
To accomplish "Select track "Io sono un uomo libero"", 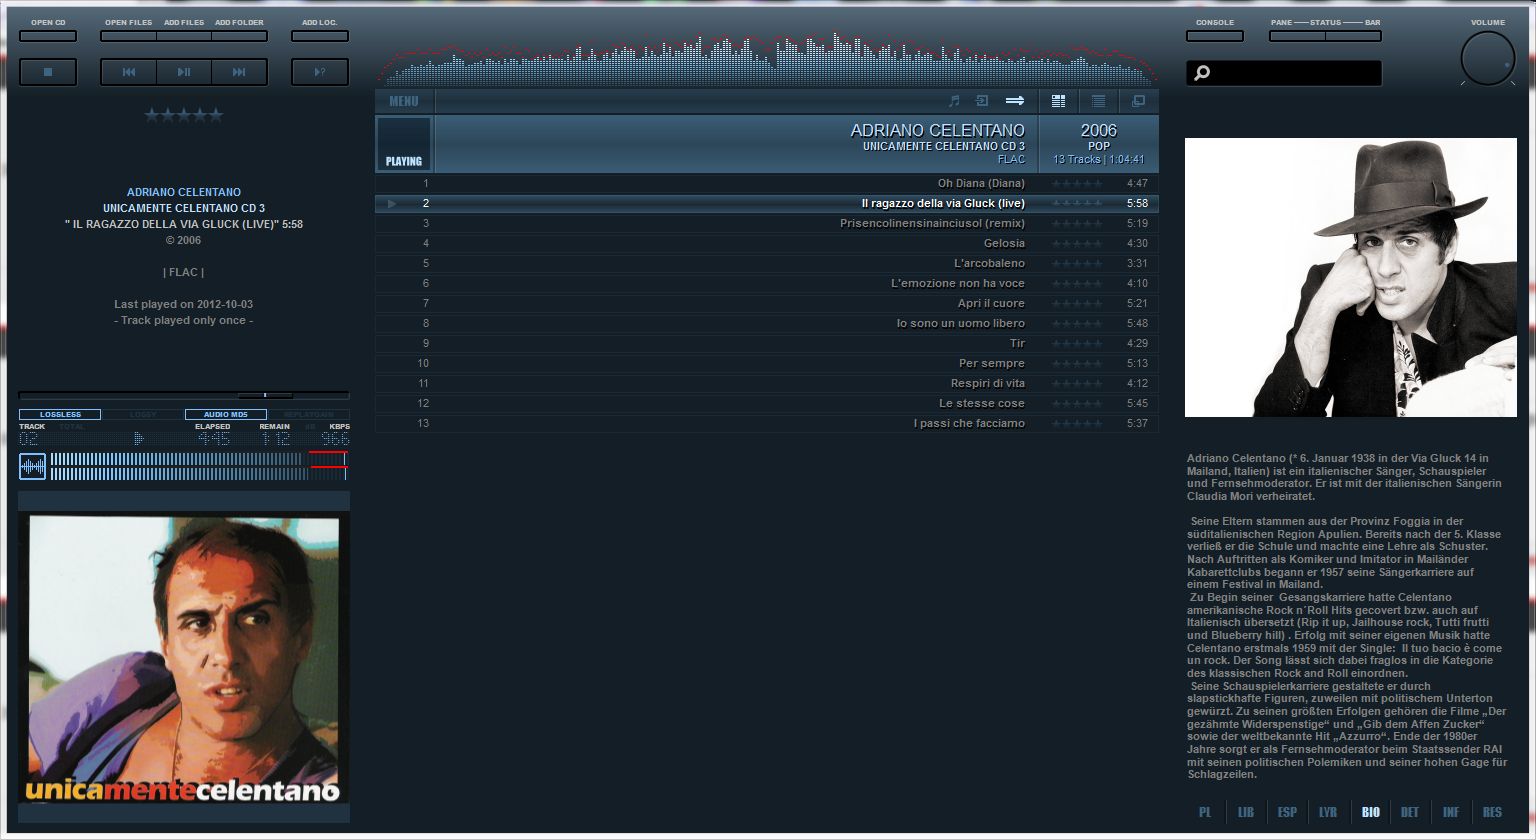I will tap(767, 324).
